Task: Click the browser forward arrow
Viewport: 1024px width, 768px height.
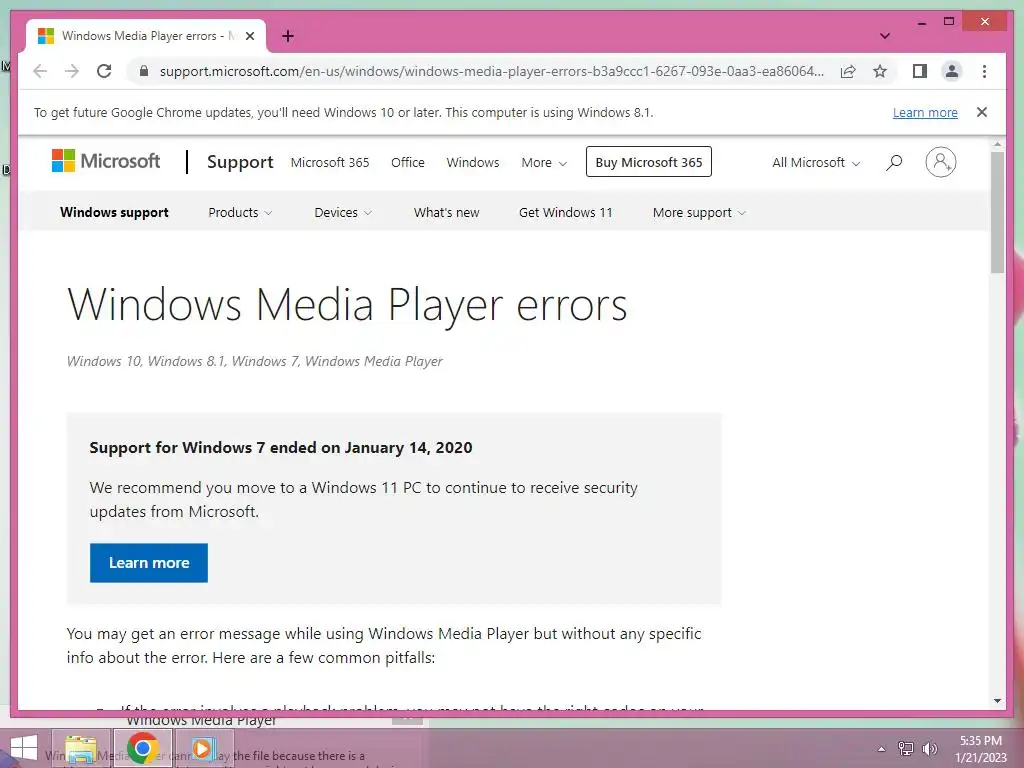Action: tap(72, 71)
